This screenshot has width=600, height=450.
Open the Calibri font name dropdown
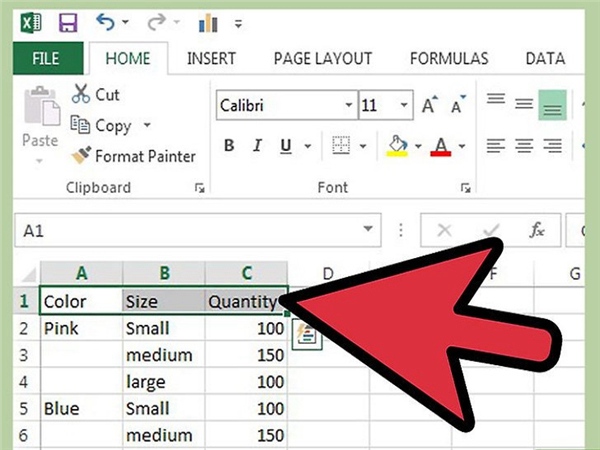tap(348, 105)
